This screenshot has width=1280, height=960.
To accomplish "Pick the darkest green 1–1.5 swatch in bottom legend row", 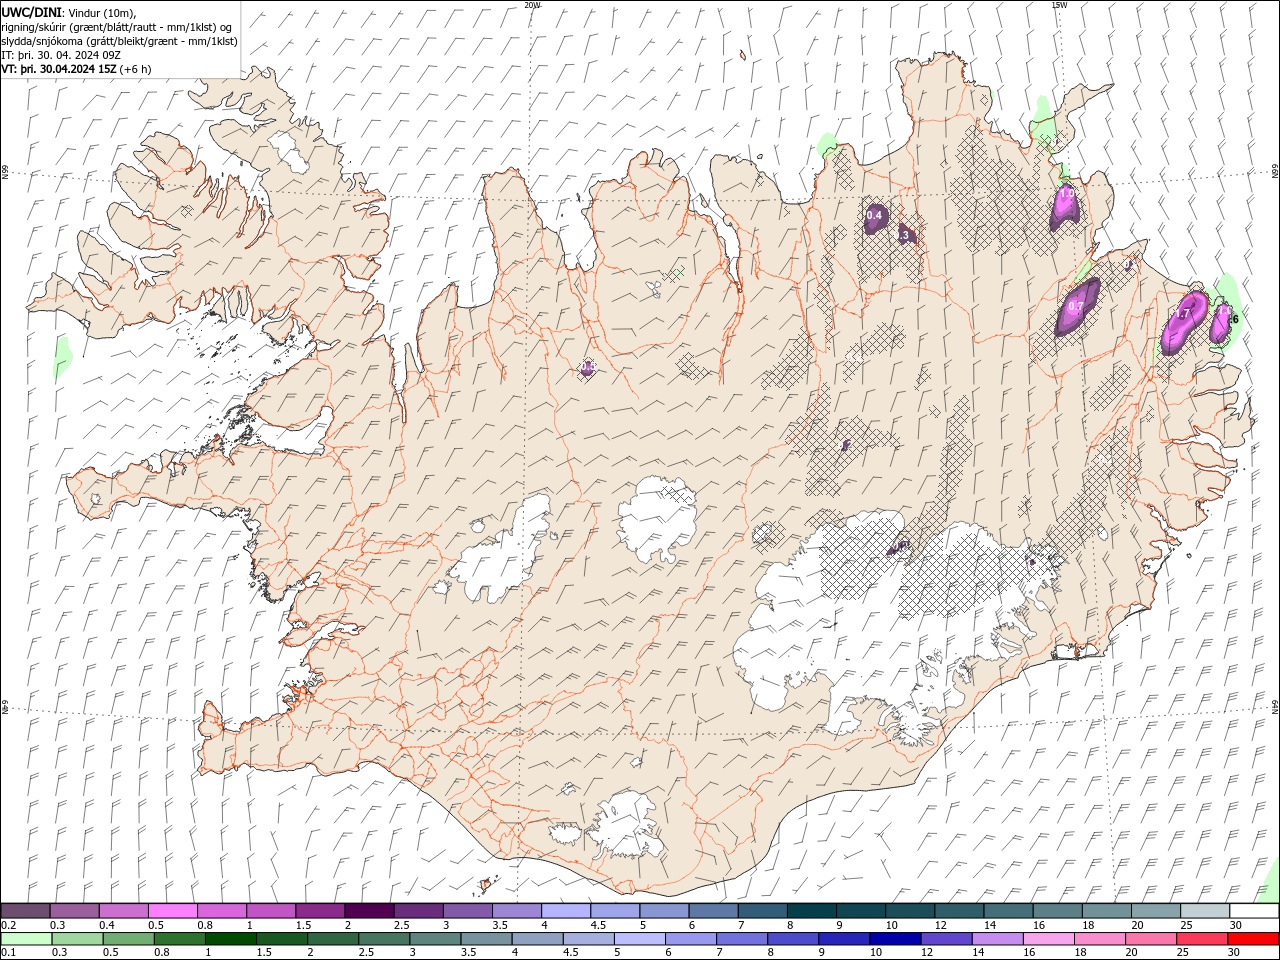I will click(229, 939).
